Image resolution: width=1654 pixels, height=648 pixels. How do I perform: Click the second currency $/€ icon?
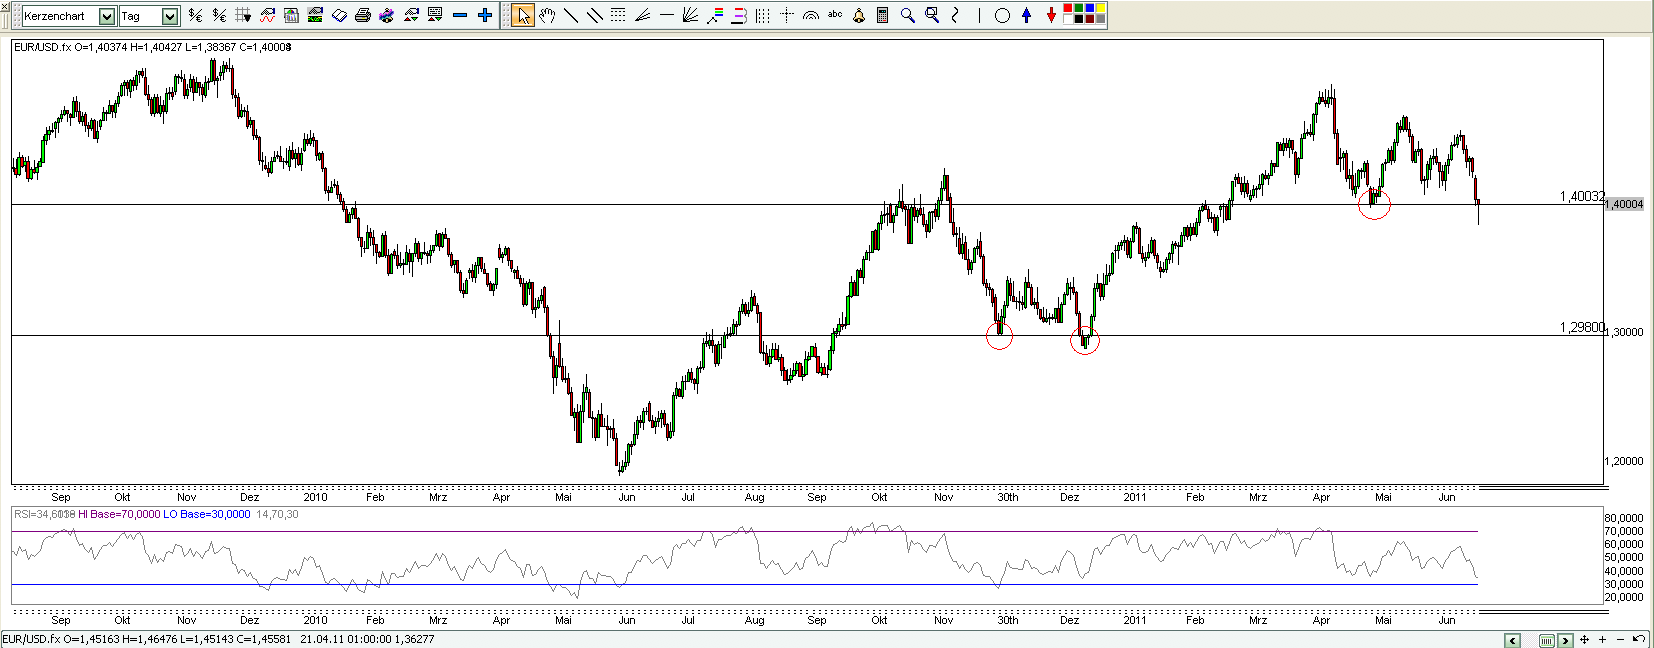pyautogui.click(x=219, y=15)
